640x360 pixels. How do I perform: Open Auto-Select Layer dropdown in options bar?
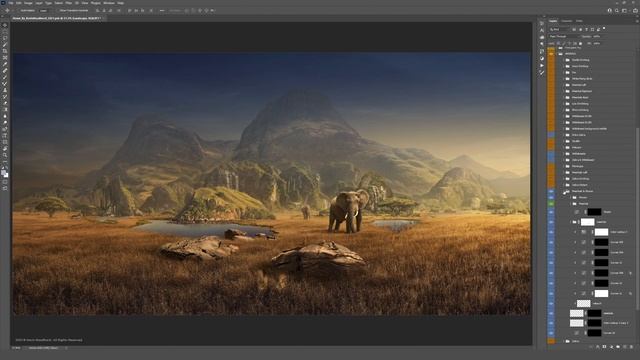[x=44, y=11]
